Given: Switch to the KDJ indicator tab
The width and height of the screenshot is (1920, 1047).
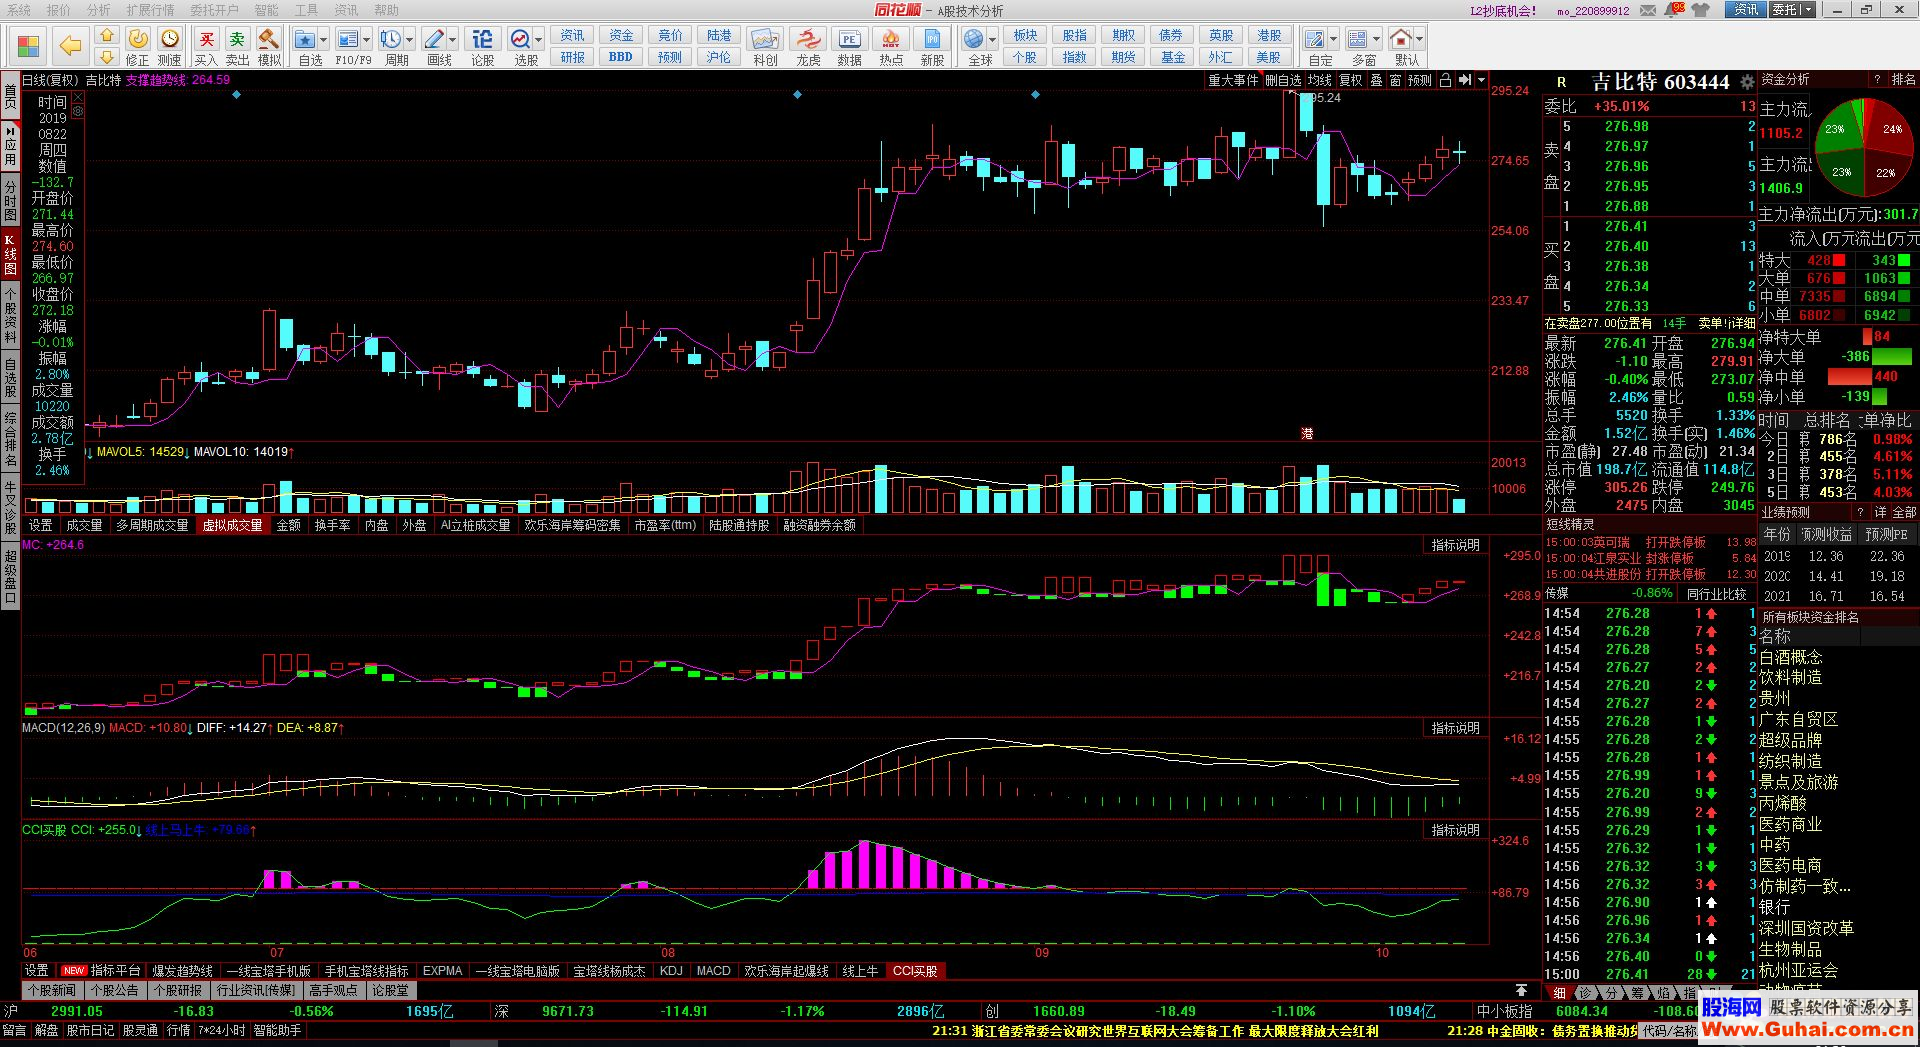Looking at the screenshot, I should [671, 971].
